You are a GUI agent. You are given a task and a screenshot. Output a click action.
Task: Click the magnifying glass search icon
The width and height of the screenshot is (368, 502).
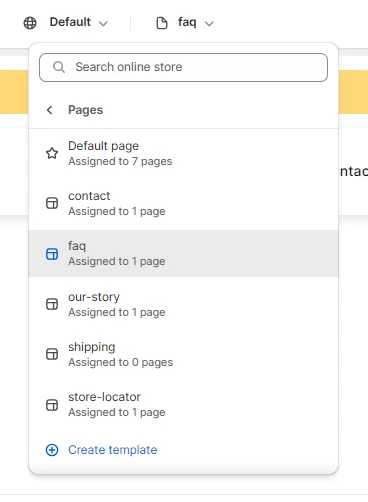59,67
